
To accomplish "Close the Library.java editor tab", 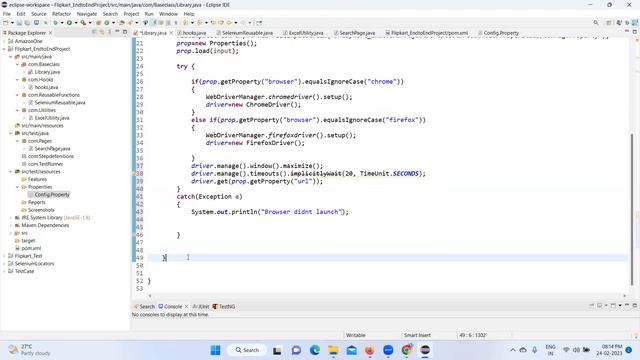I will tap(171, 33).
